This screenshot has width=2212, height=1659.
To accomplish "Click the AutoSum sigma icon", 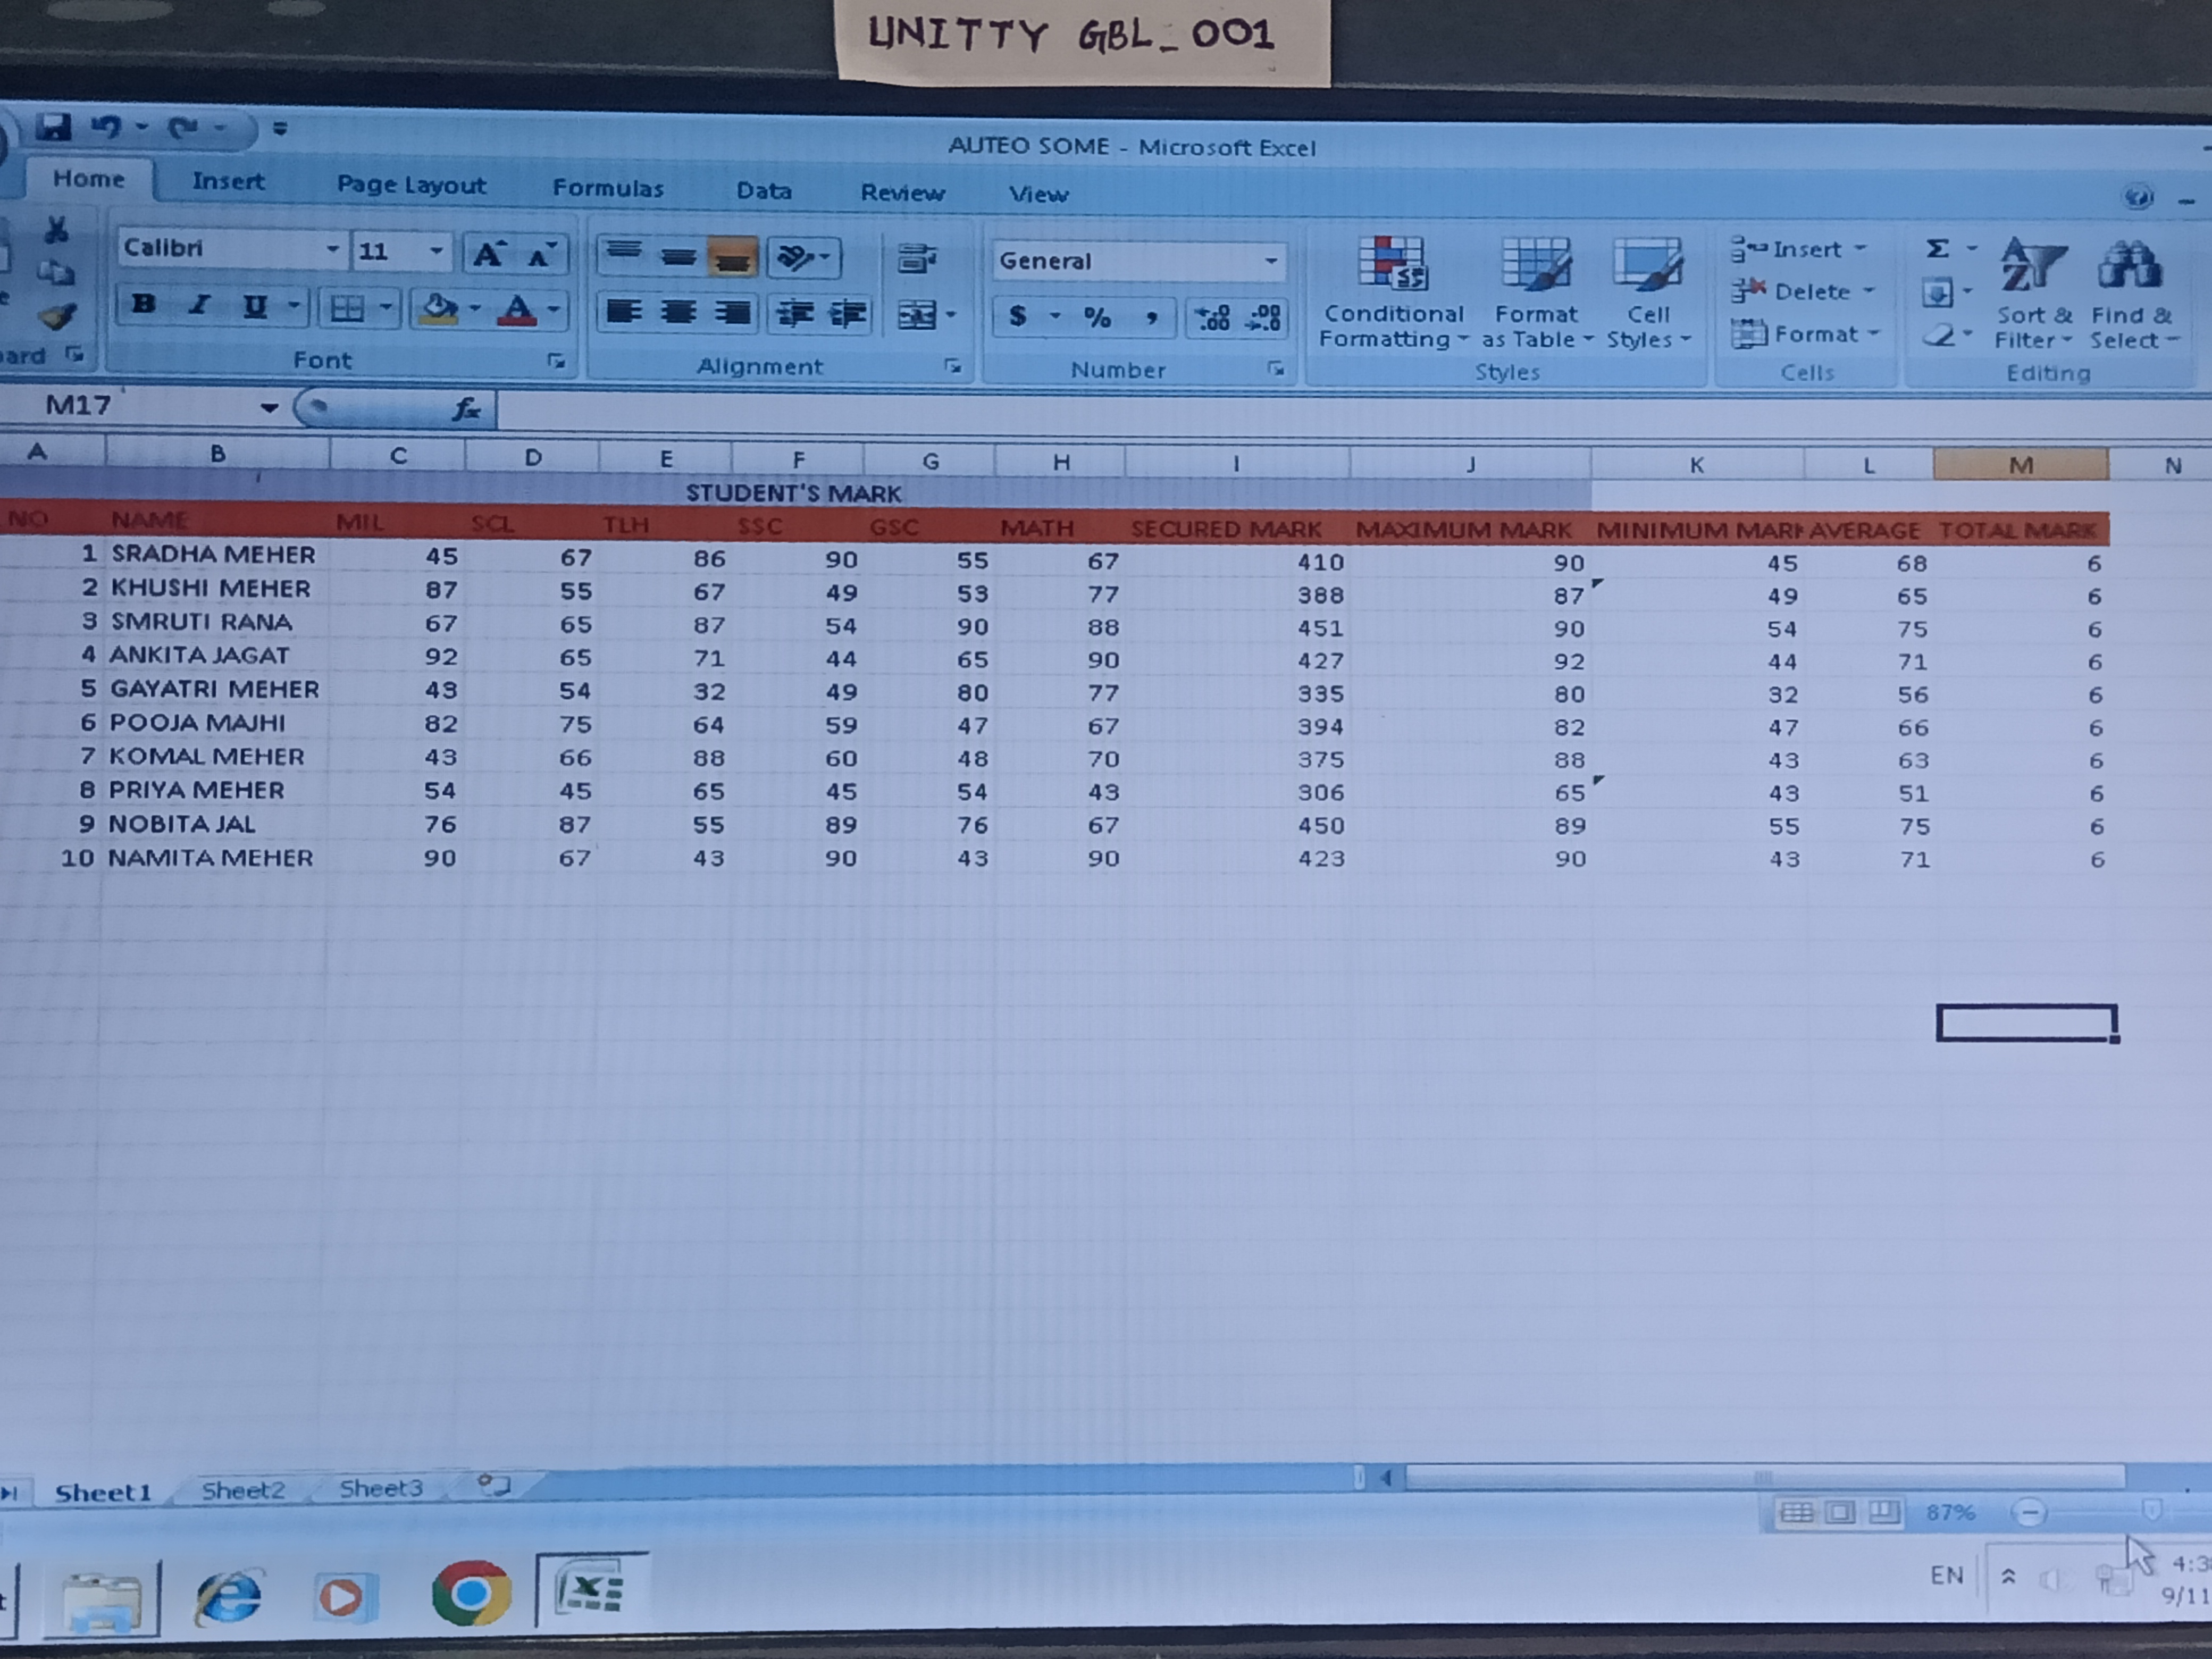I will 1938,248.
